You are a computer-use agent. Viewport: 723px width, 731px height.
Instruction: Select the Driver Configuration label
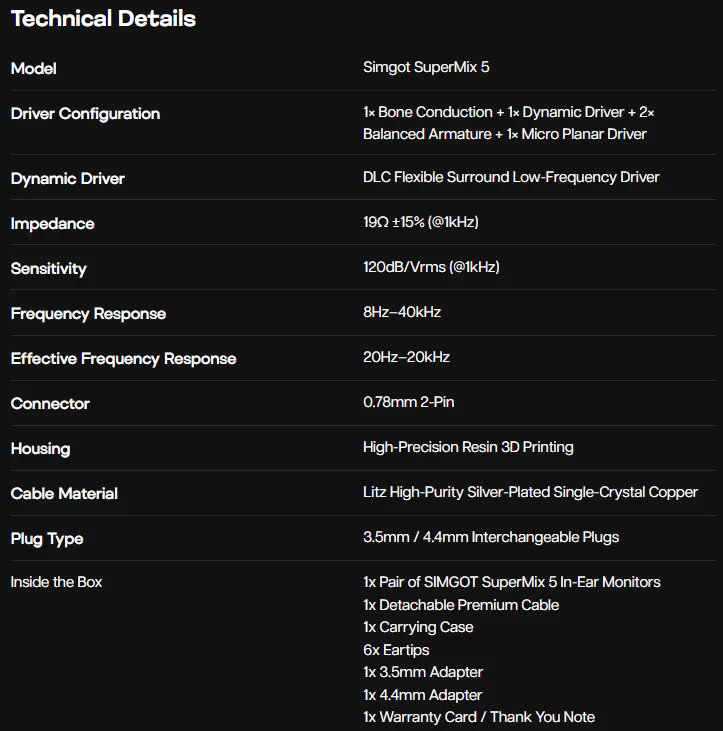pyautogui.click(x=85, y=114)
